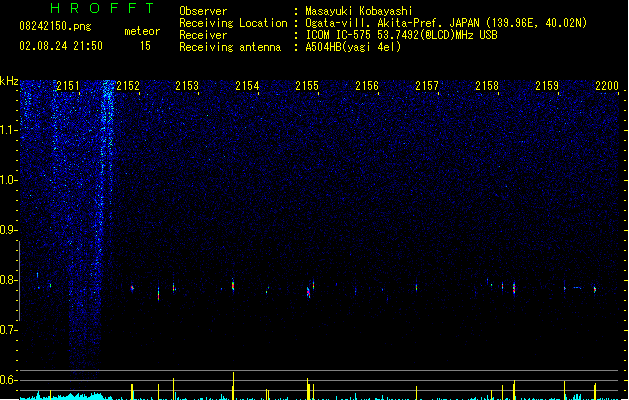Click the 0.9 frequency axis label
Viewport: 629px width, 400px height.
pyautogui.click(x=8, y=230)
